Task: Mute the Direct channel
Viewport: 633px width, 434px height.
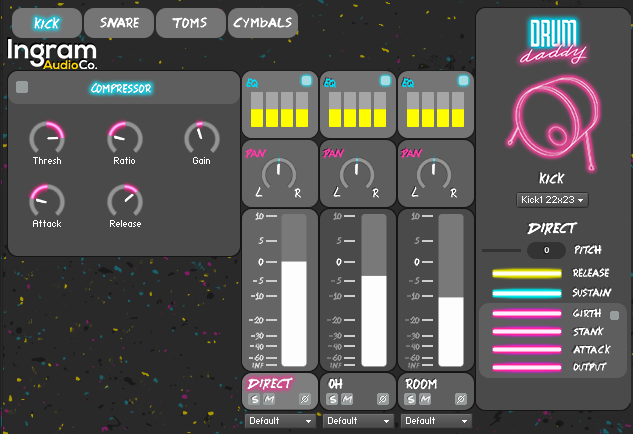Action: pyautogui.click(x=269, y=399)
